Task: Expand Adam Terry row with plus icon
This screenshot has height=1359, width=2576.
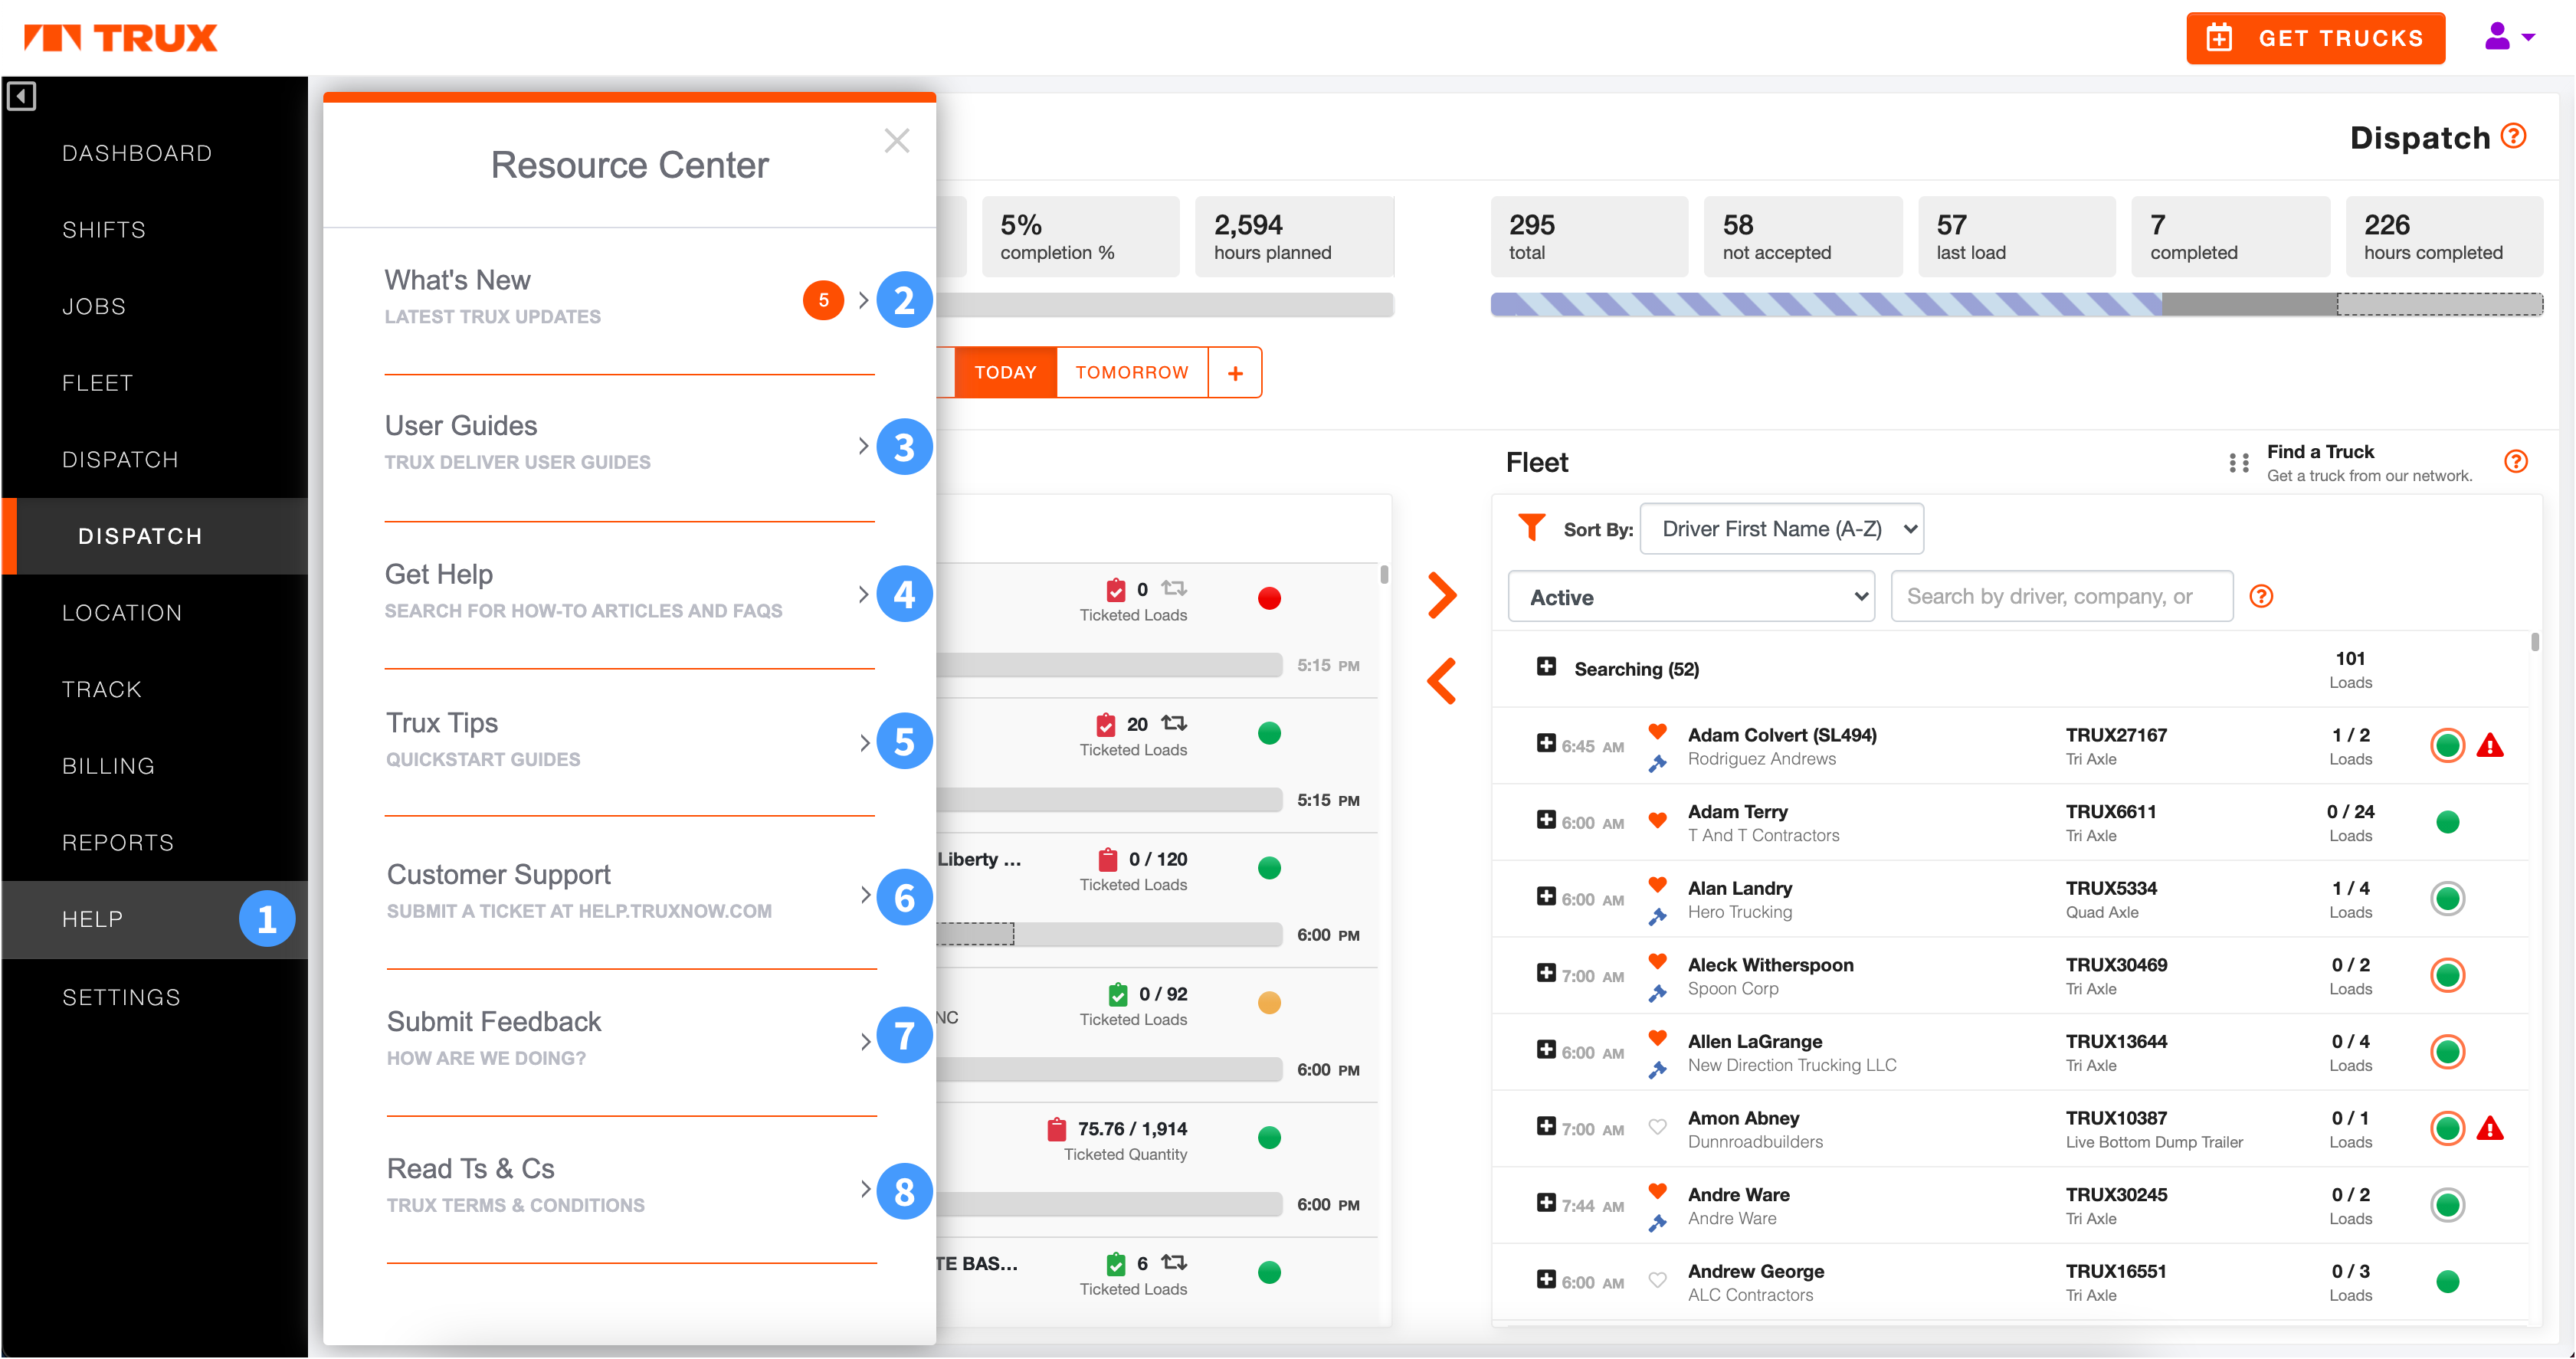Action: [x=1545, y=820]
